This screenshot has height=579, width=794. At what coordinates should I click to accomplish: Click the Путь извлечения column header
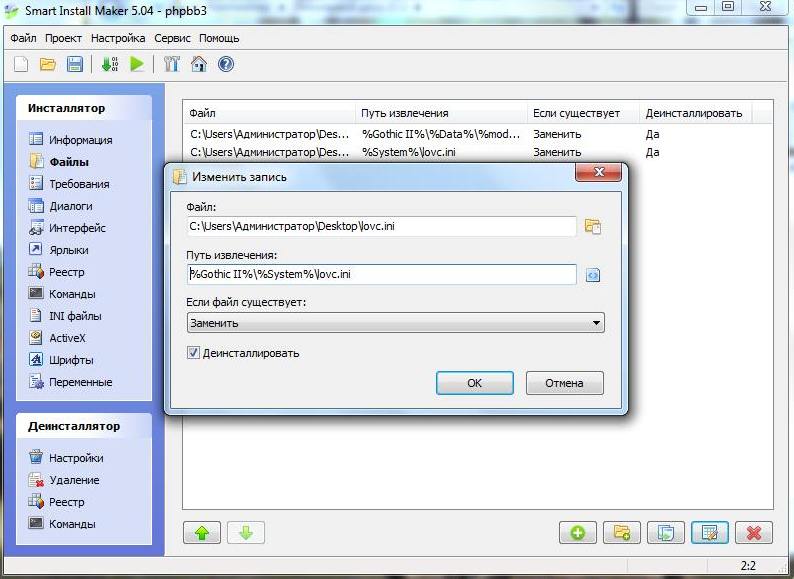point(441,113)
